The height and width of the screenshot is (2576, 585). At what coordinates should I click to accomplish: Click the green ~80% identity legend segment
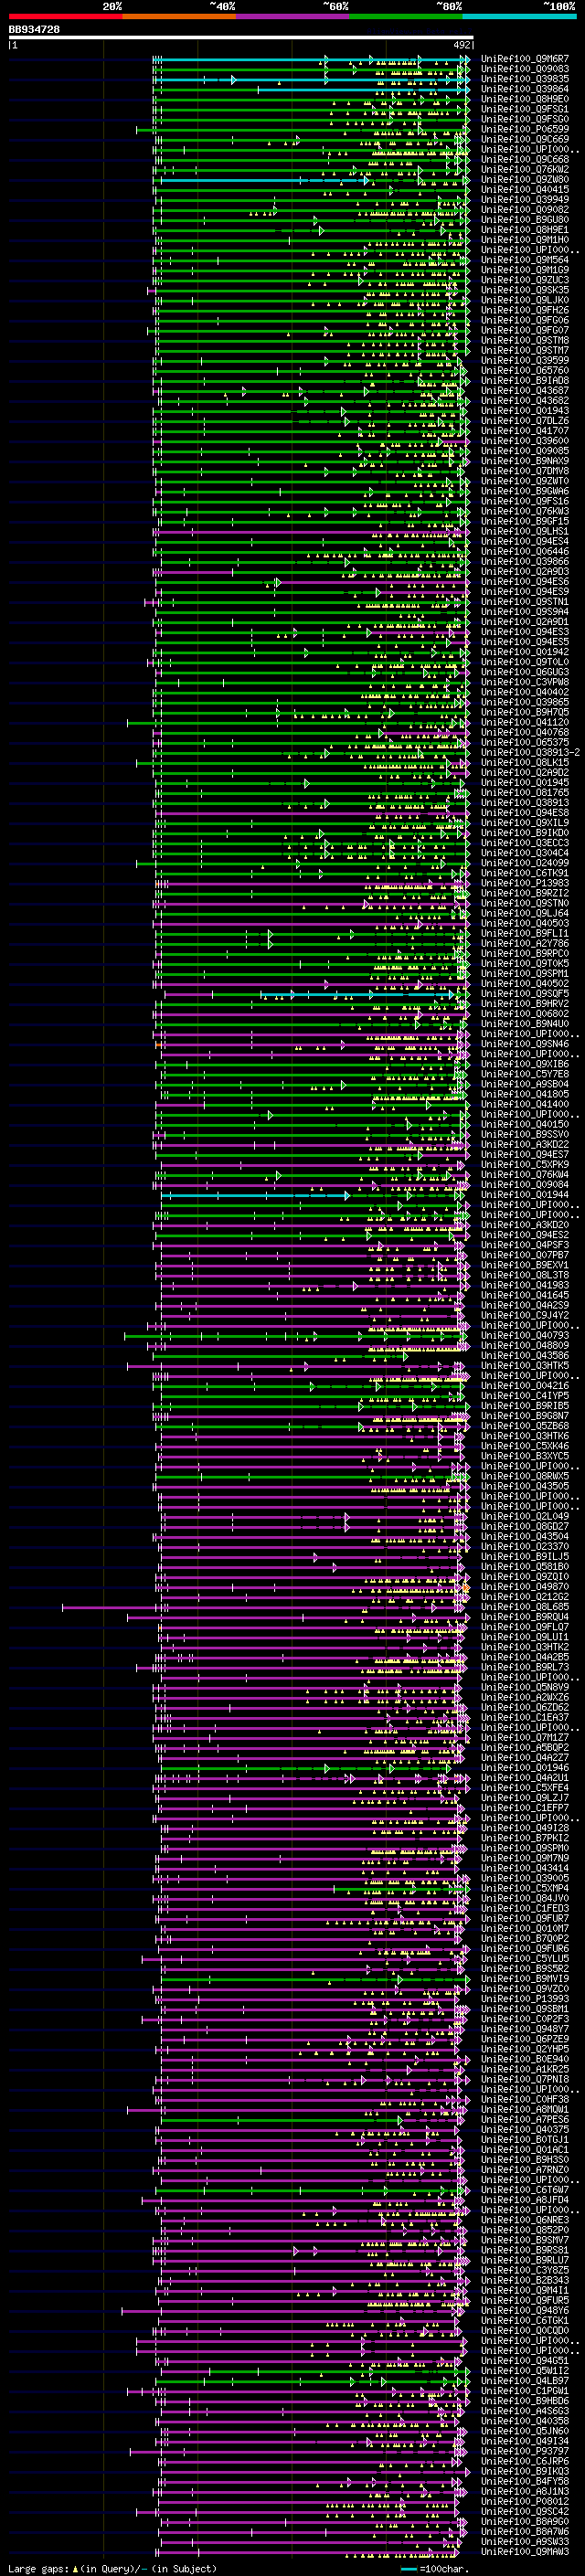coord(406,16)
